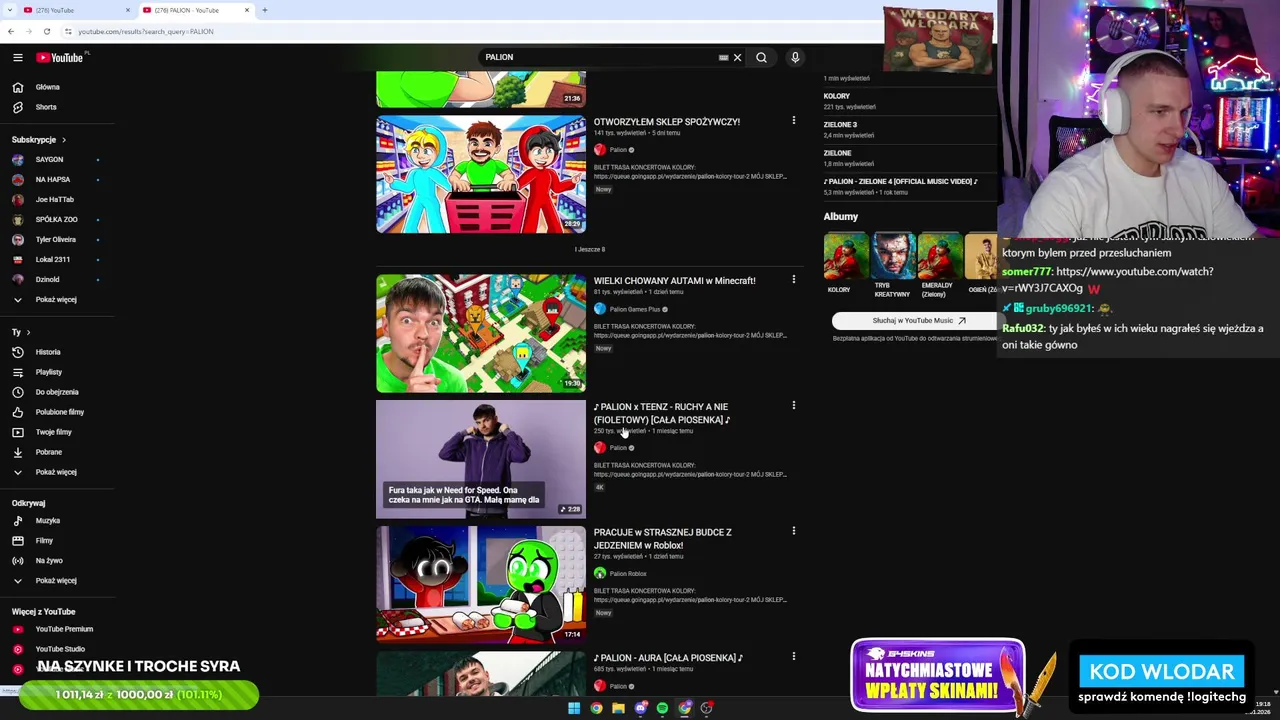Open the Windows Start button in taskbar

point(574,708)
